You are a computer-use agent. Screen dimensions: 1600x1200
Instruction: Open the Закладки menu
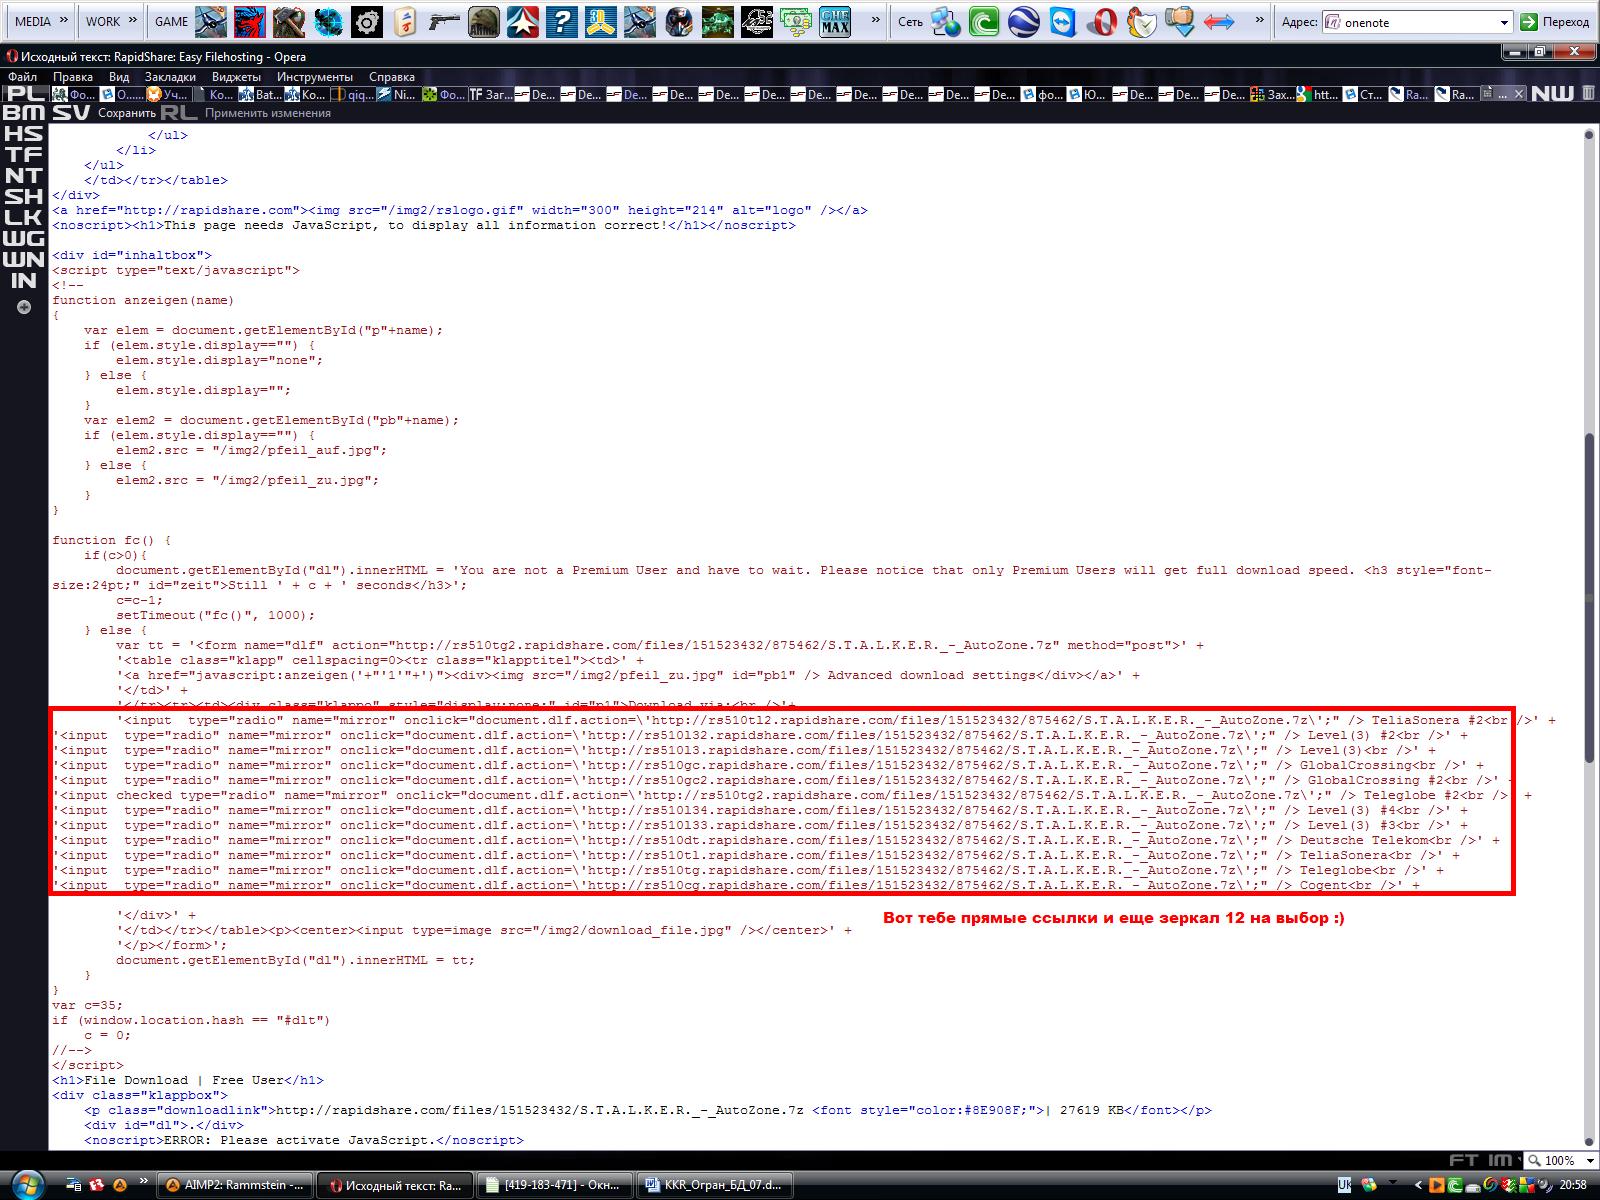point(170,77)
